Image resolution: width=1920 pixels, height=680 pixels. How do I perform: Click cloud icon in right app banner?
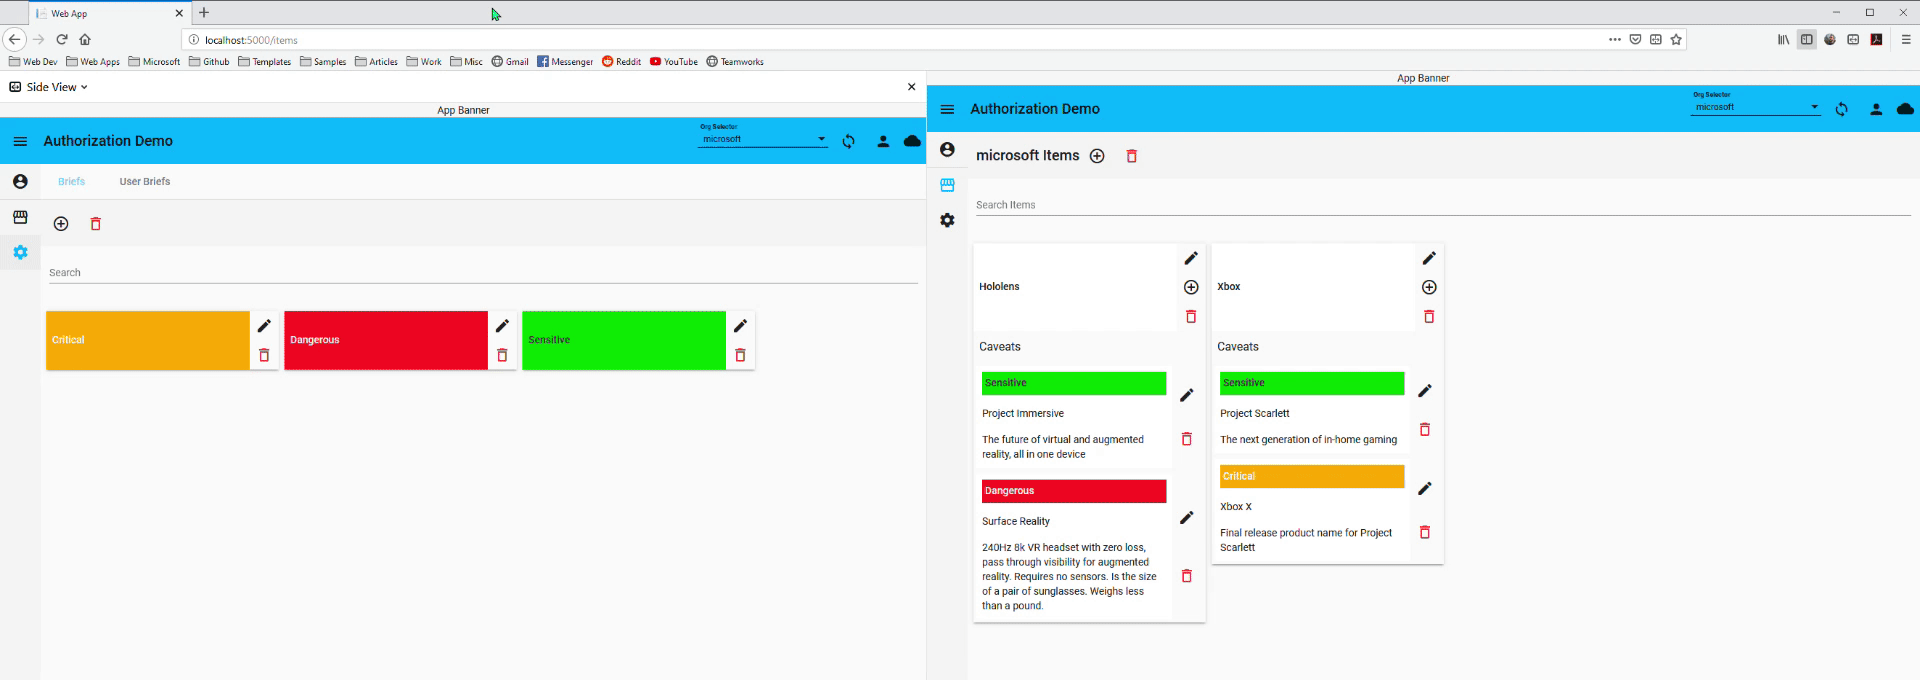coord(1905,109)
